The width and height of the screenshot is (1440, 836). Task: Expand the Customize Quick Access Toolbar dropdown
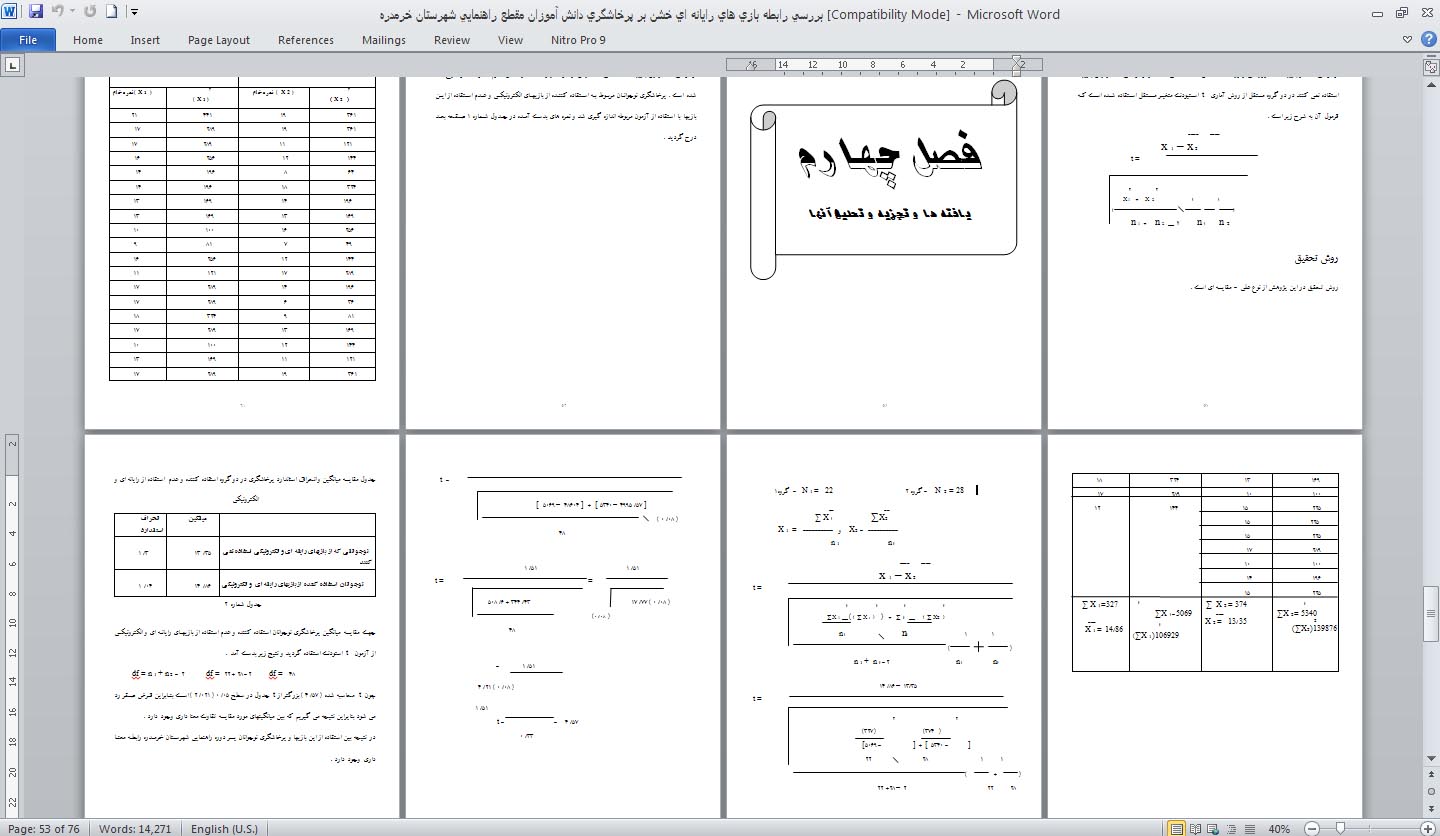[x=134, y=13]
